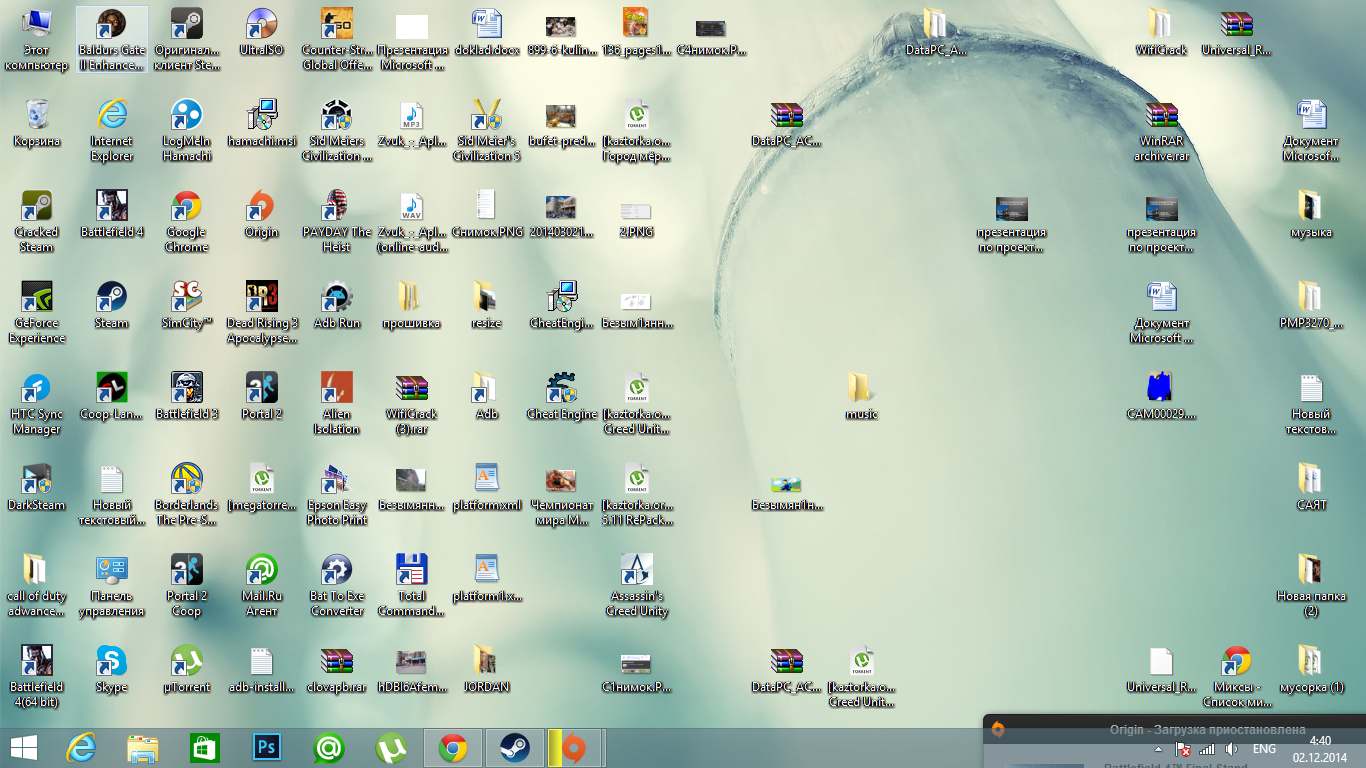Select the прошивка folder
1366x768 pixels.
point(412,305)
